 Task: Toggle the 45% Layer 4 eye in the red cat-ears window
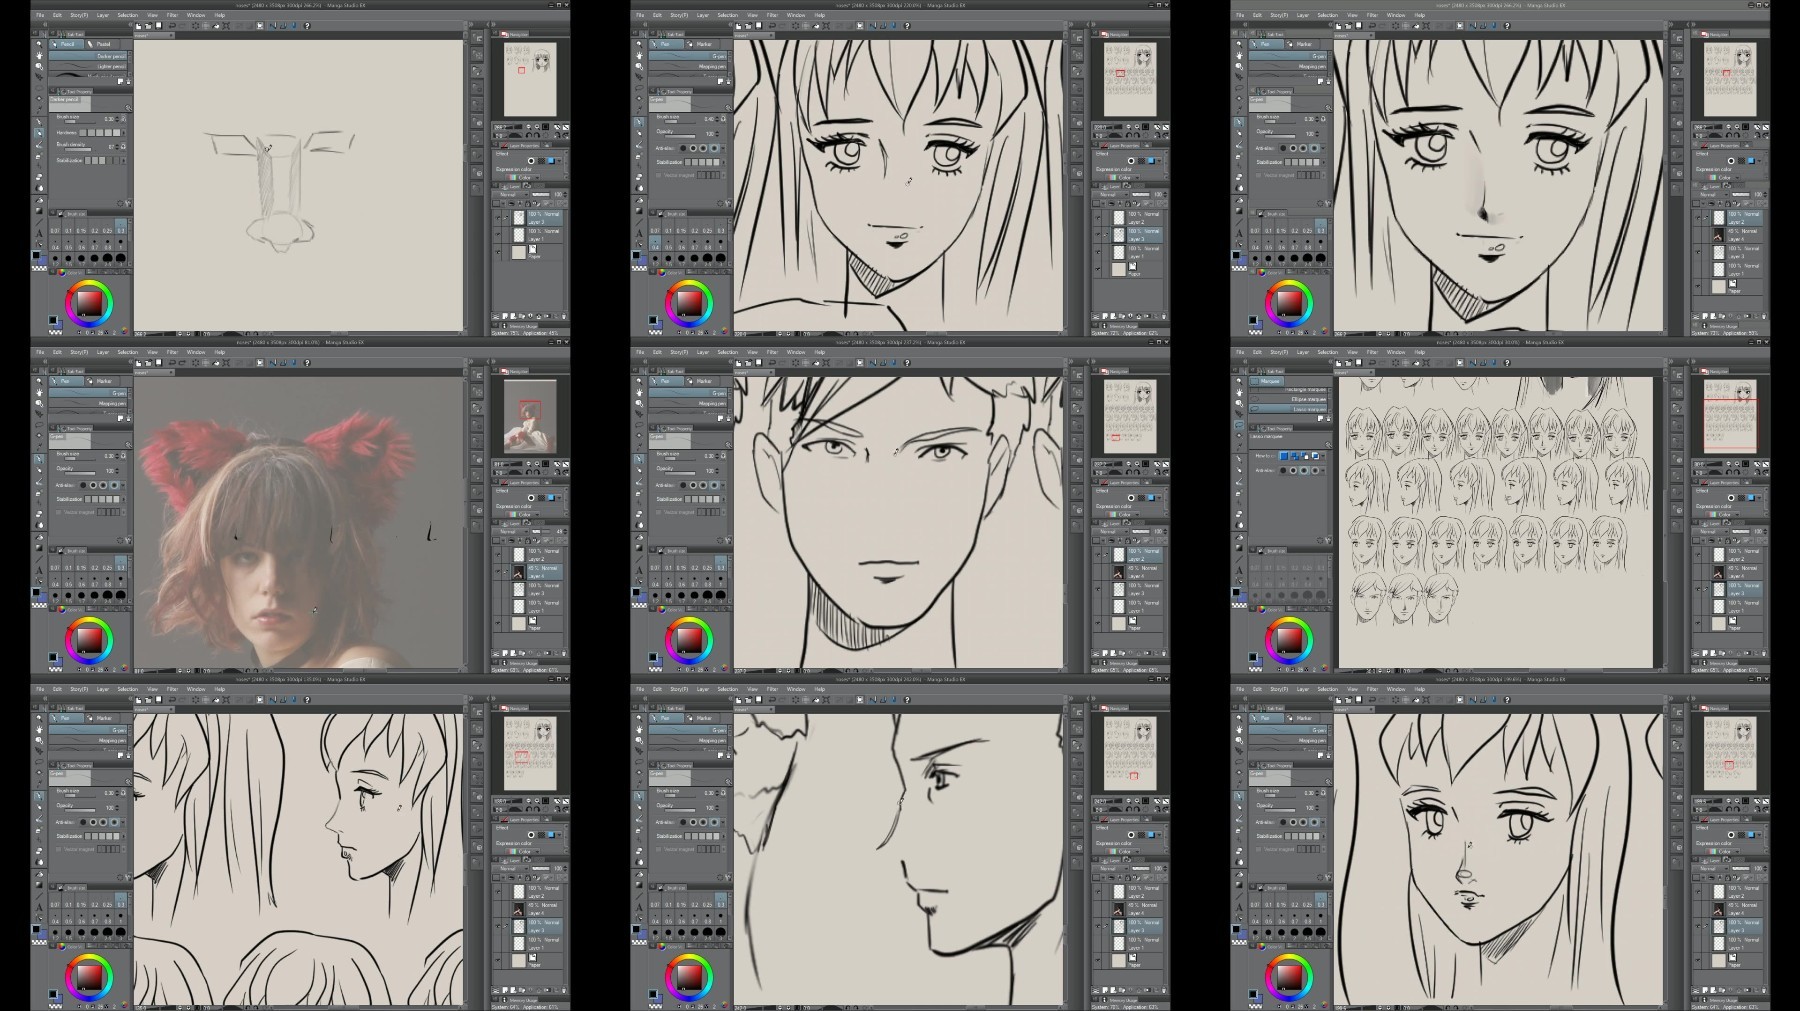pyautogui.click(x=498, y=571)
